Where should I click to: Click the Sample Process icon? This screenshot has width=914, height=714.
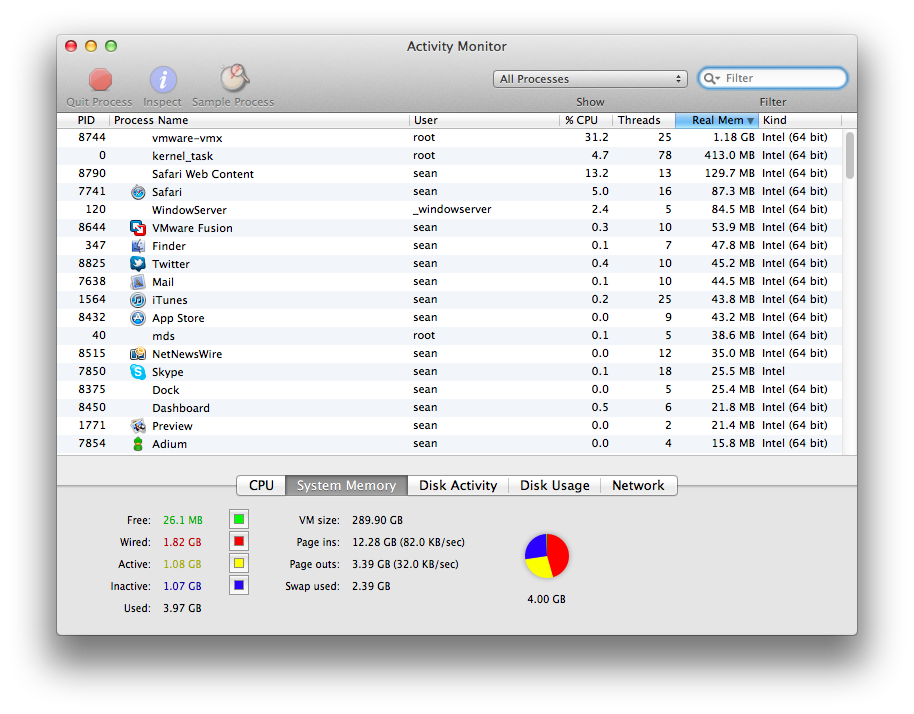(234, 78)
